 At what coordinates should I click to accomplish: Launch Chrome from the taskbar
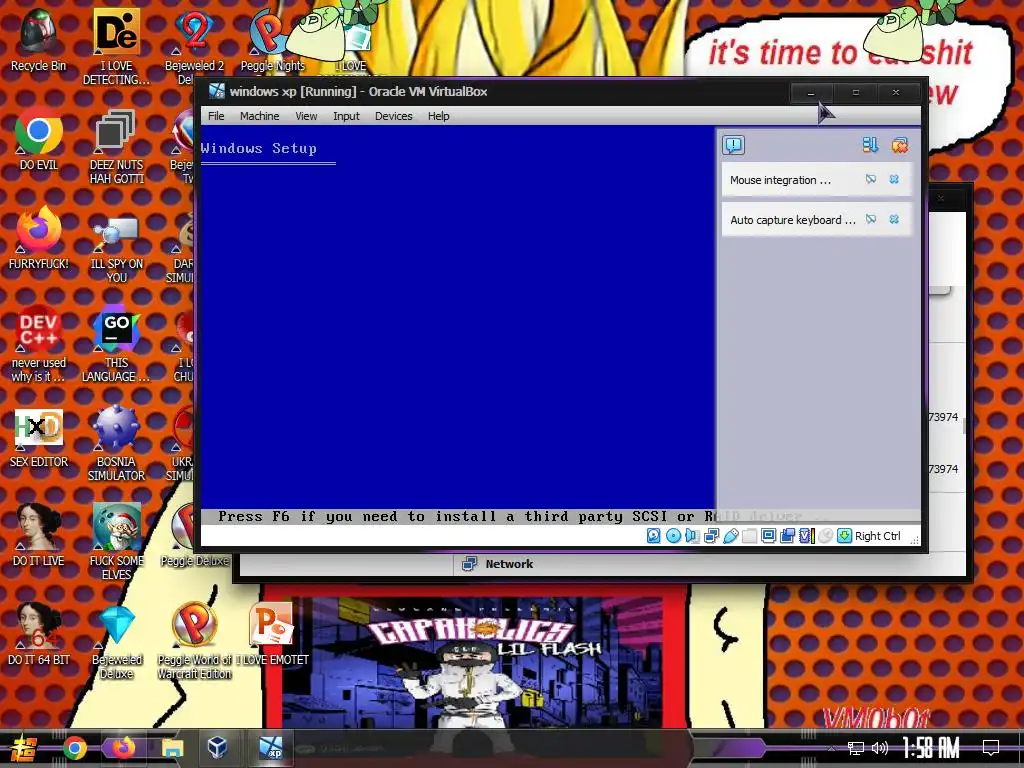point(74,748)
